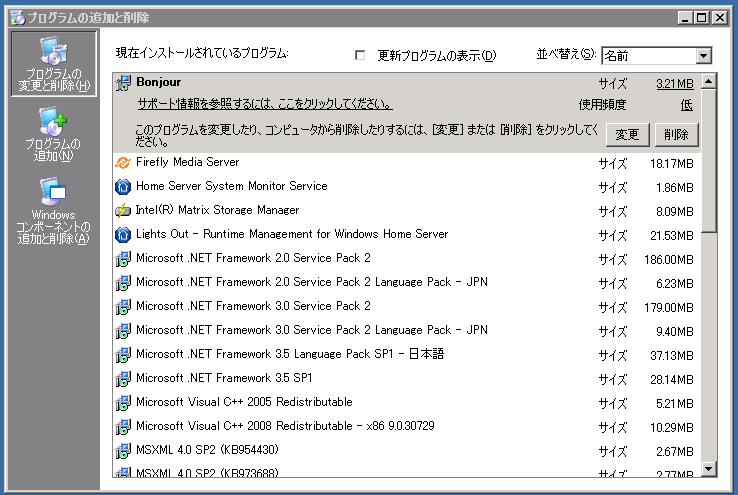
Task: Click size 21.53MB of Lights Out
Action: pos(672,236)
